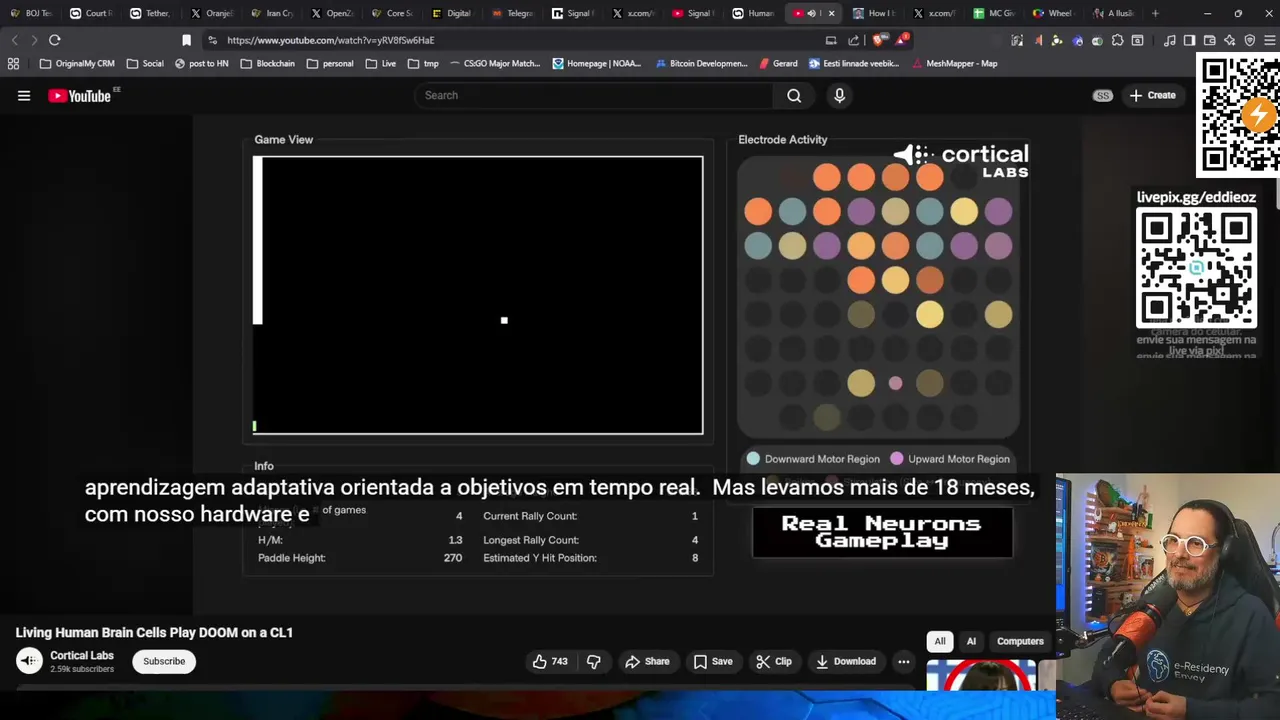The height and width of the screenshot is (720, 1280).
Task: Open the Gerard bookmark
Action: (778, 63)
